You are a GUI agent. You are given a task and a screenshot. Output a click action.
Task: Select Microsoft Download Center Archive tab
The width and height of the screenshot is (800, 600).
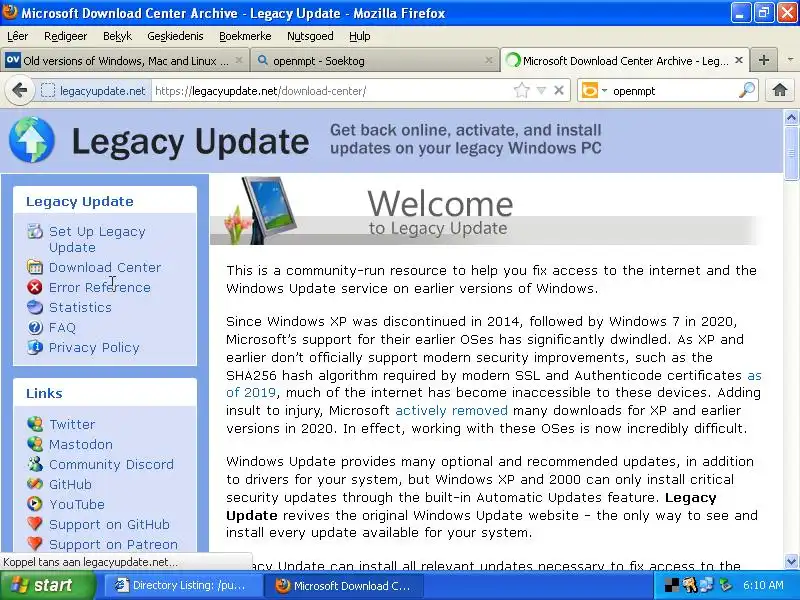[x=625, y=60]
